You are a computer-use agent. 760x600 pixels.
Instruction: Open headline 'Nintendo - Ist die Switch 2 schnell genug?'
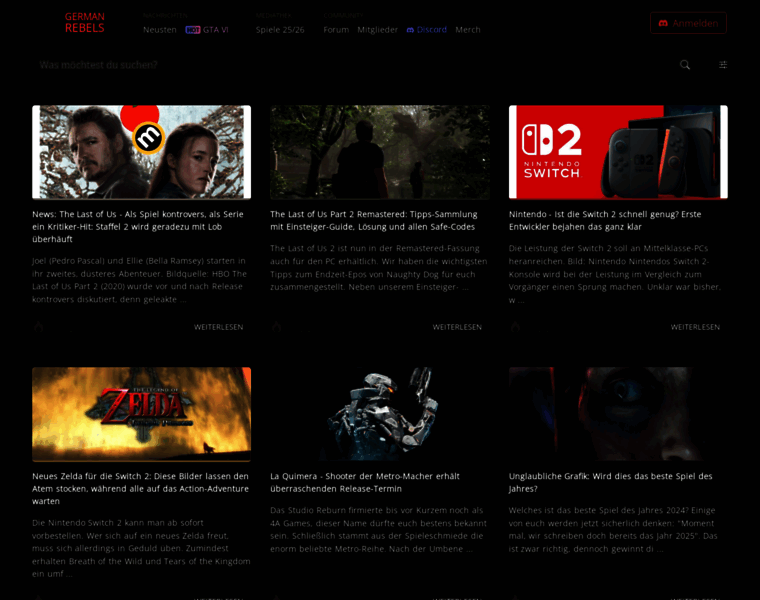605,221
